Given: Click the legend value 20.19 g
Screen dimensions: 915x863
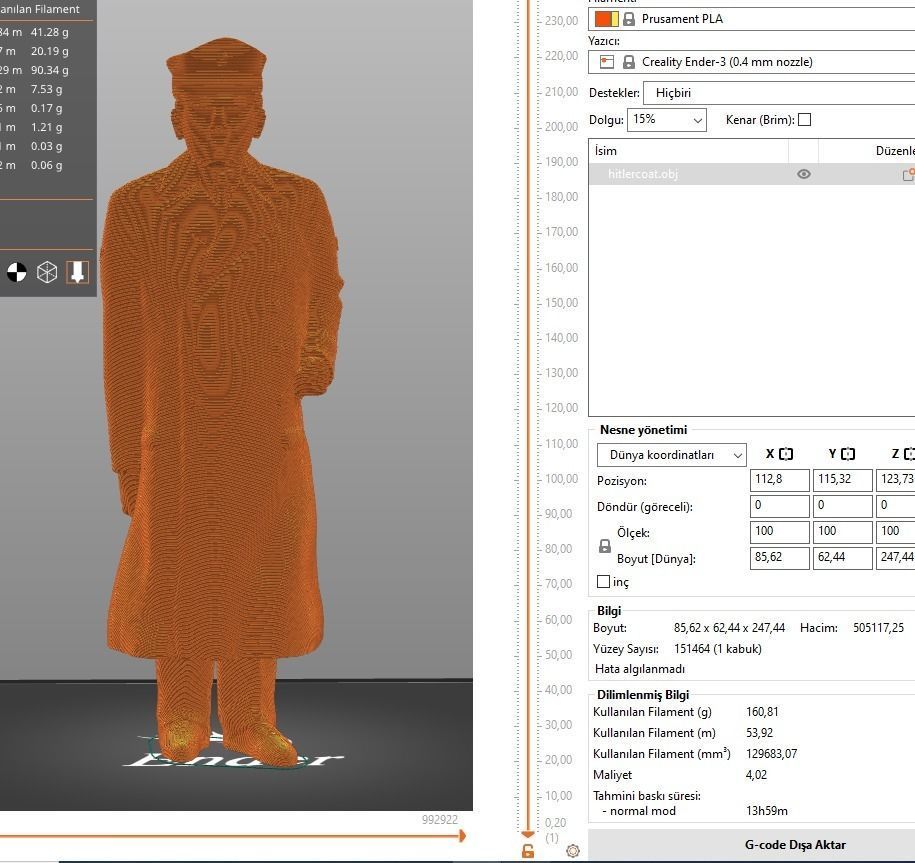Looking at the screenshot, I should (x=50, y=51).
